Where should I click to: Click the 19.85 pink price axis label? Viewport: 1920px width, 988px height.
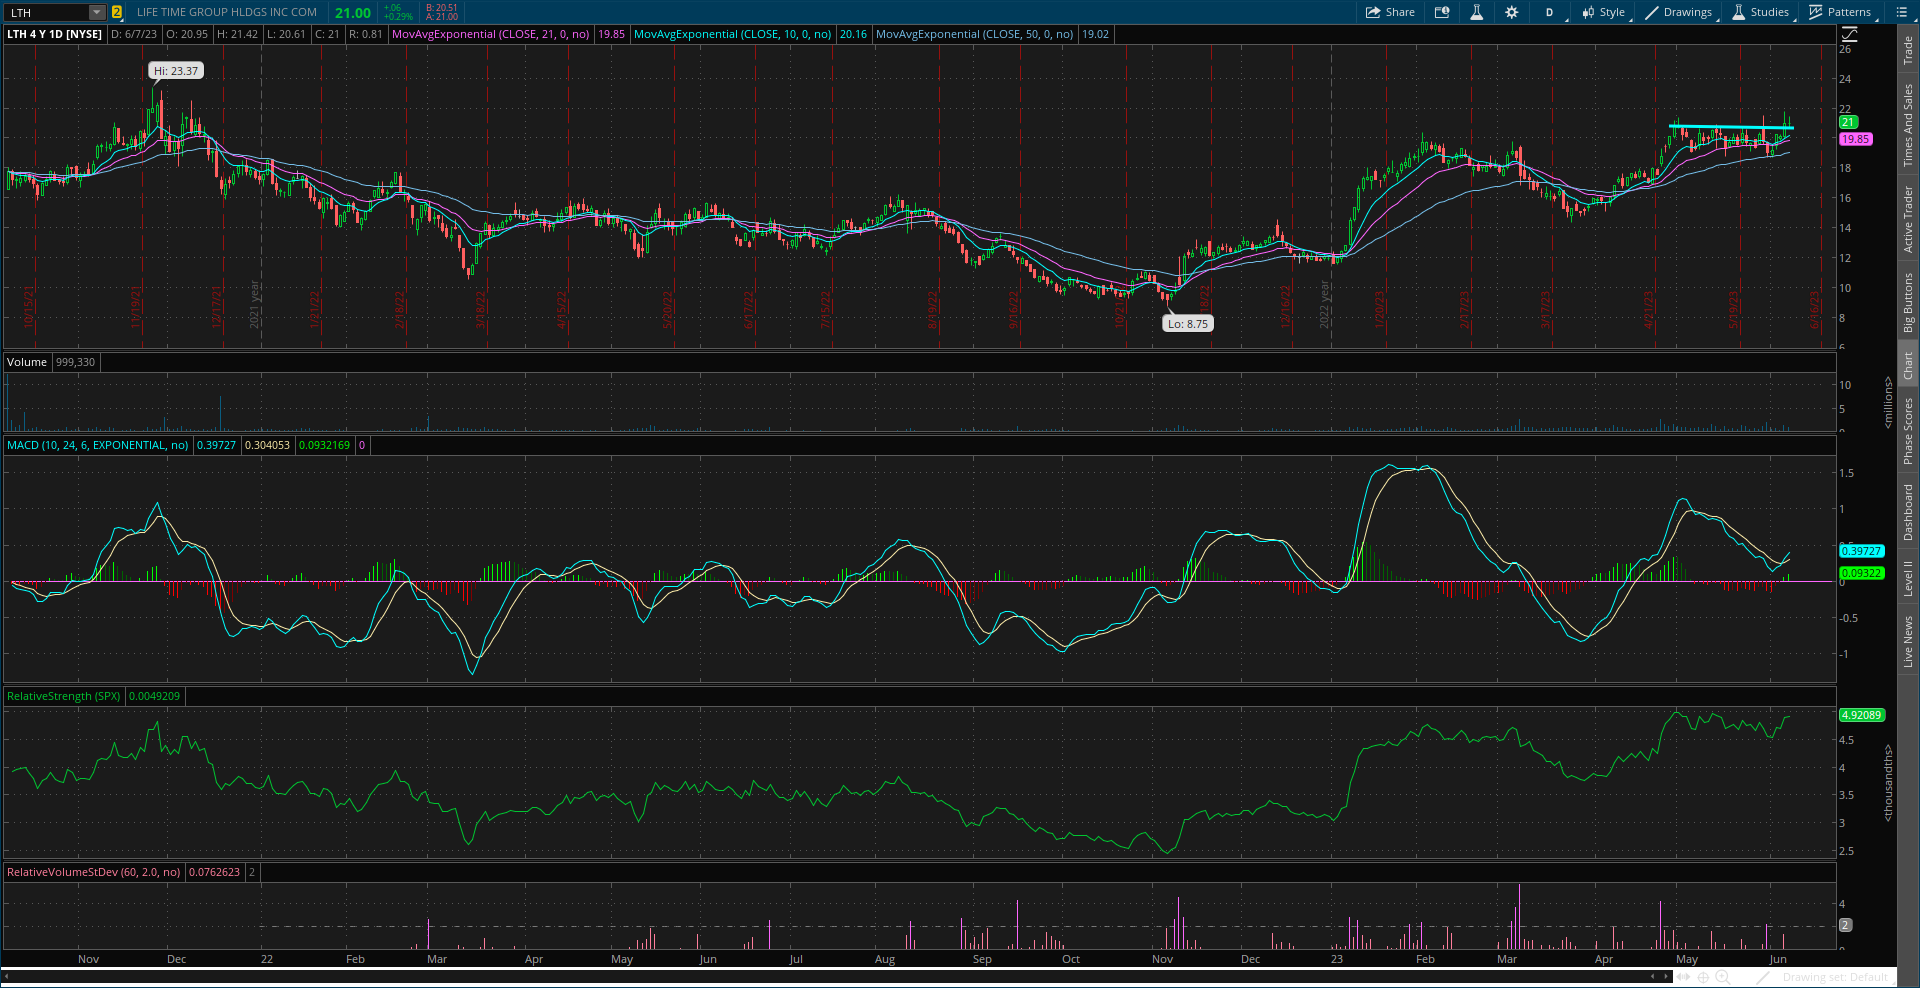point(1856,139)
